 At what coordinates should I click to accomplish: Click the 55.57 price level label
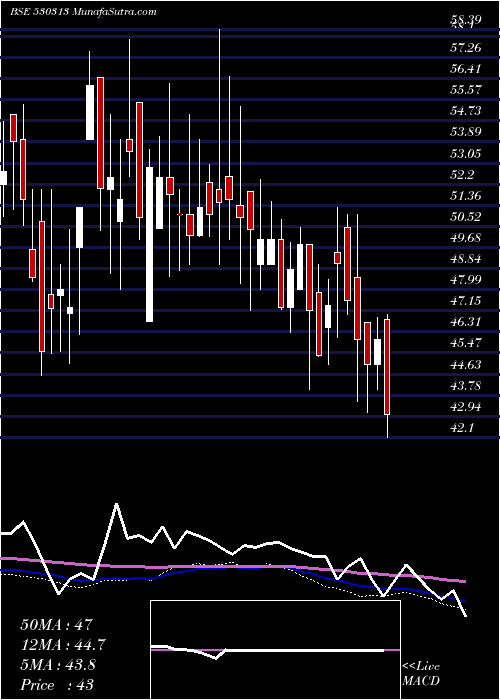point(466,89)
